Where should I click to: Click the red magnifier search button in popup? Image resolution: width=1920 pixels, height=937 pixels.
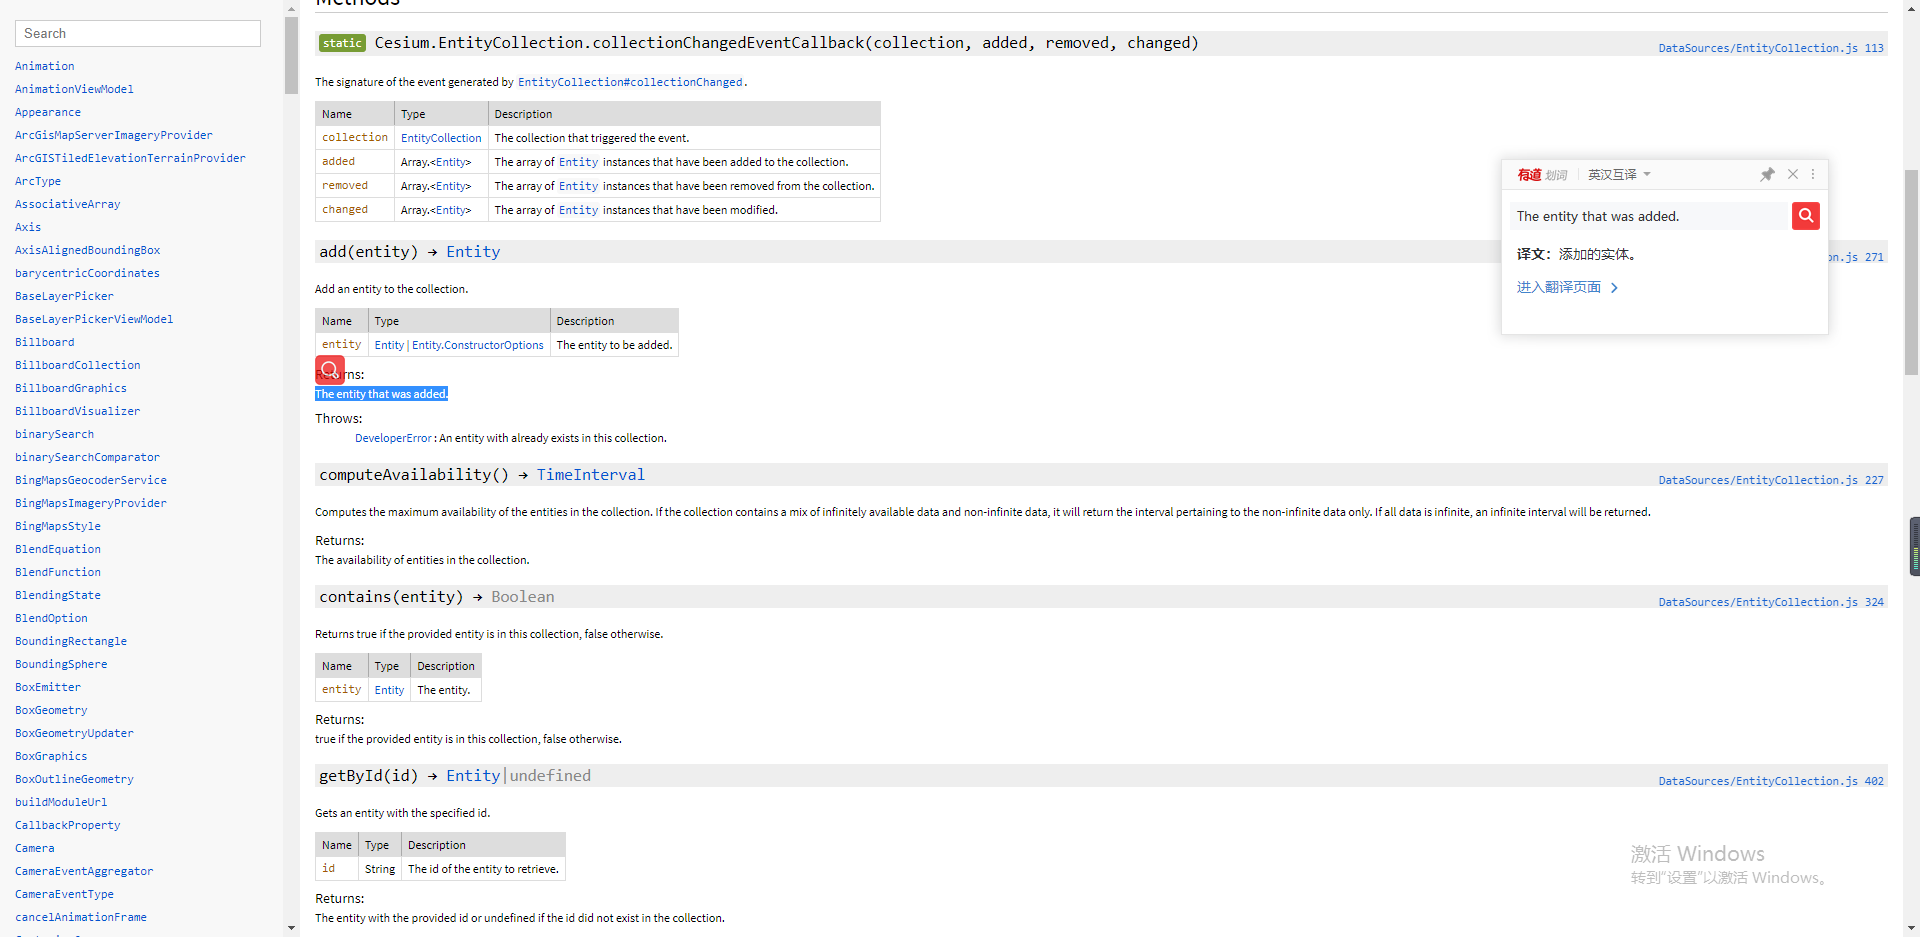click(x=1805, y=215)
